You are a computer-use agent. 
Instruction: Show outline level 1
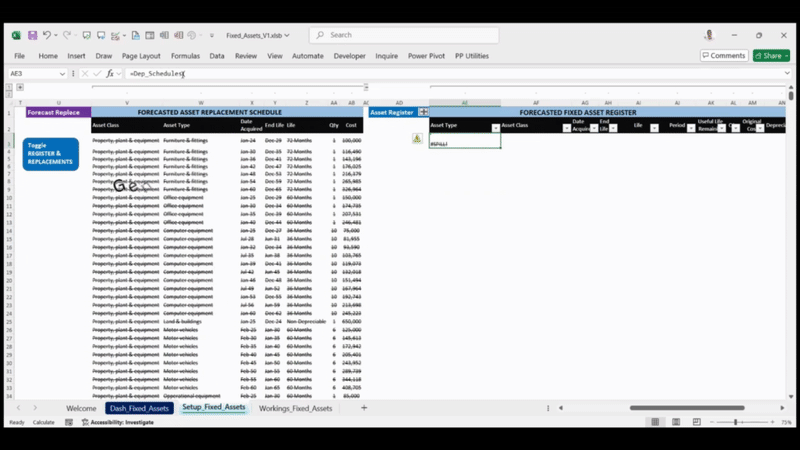[9, 87]
